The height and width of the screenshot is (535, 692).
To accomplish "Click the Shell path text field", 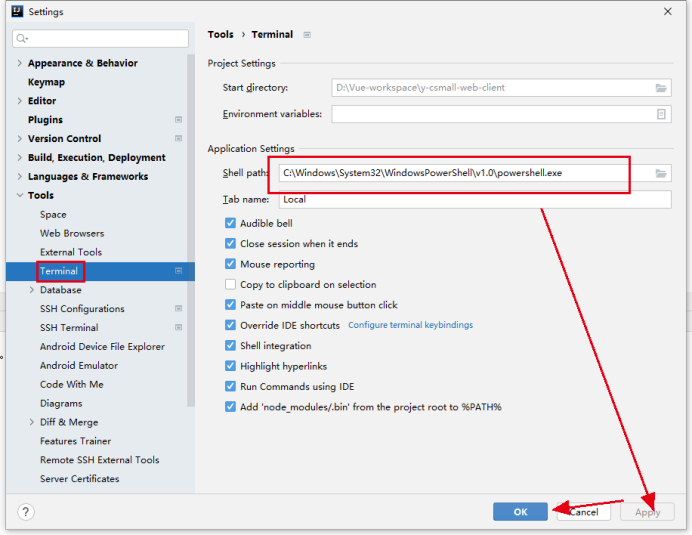I will [x=475, y=173].
